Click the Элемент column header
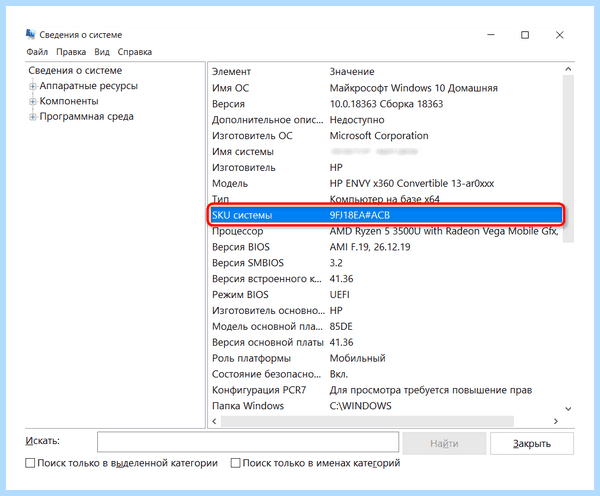The image size is (600, 496). pos(231,72)
